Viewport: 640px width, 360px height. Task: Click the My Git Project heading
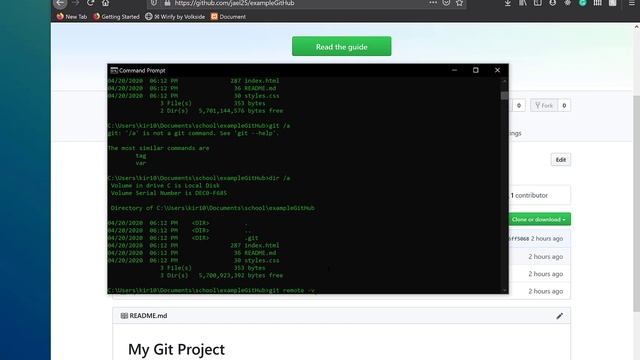[x=176, y=350]
